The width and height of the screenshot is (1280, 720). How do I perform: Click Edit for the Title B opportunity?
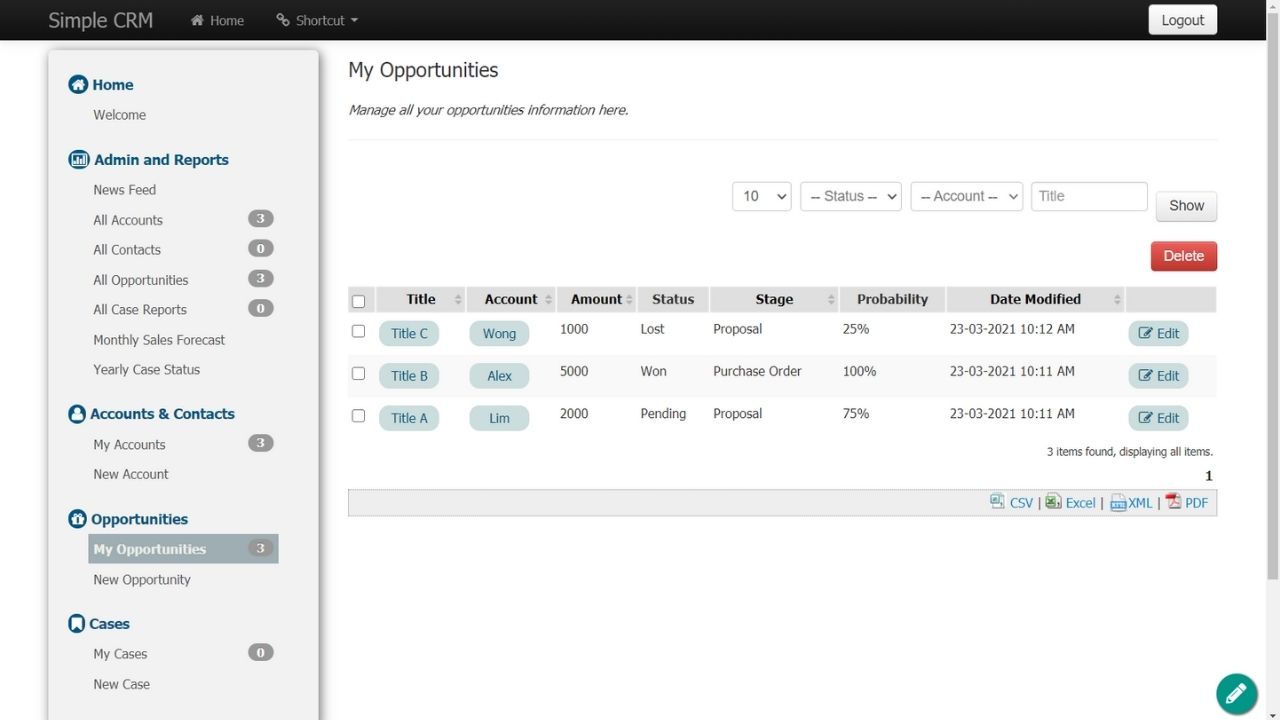[x=1158, y=376]
